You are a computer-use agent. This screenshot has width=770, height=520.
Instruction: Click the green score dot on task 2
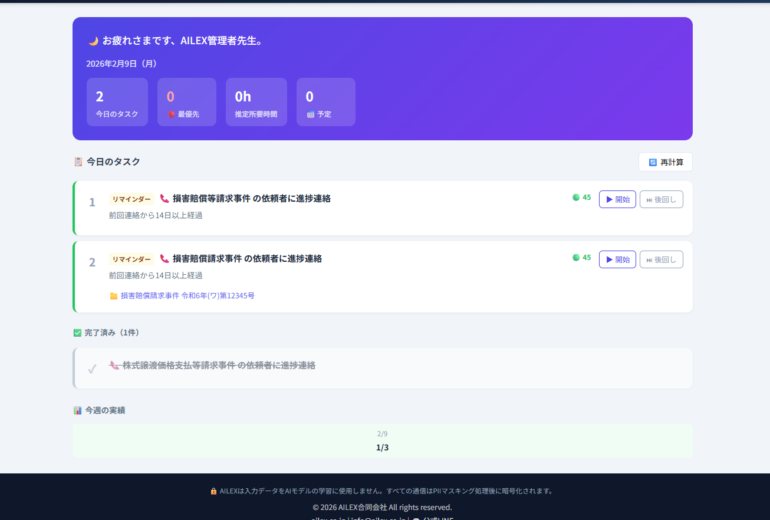576,258
